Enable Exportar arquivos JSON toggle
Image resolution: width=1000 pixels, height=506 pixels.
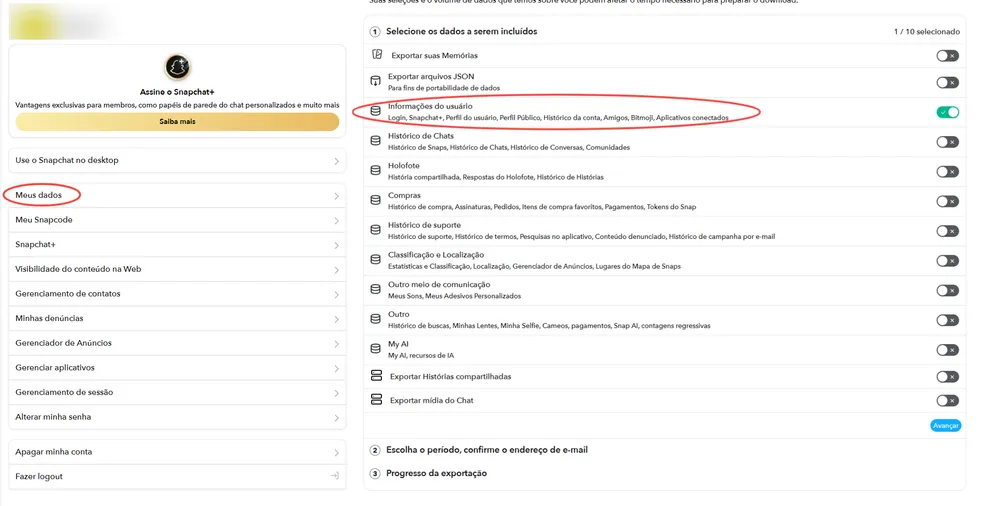947,82
